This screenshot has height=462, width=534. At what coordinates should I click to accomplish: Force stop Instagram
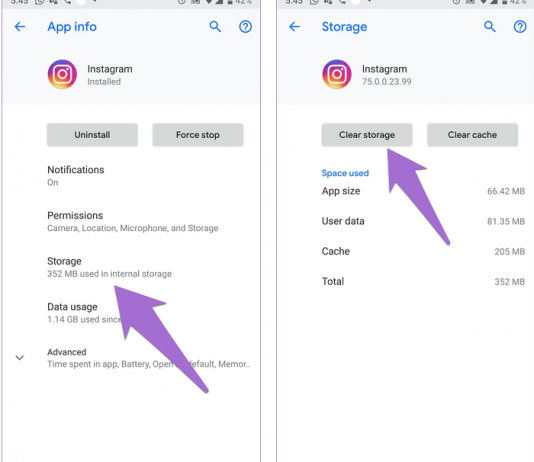pyautogui.click(x=198, y=135)
